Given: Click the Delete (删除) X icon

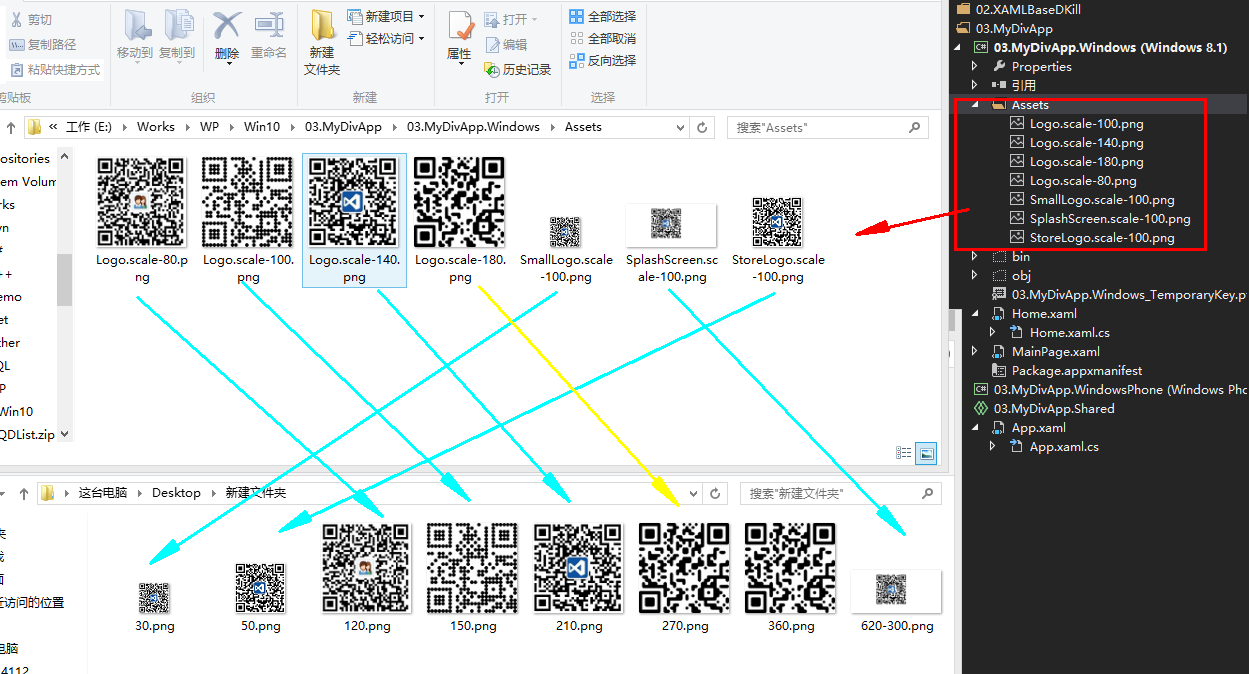Looking at the screenshot, I should pos(227,27).
